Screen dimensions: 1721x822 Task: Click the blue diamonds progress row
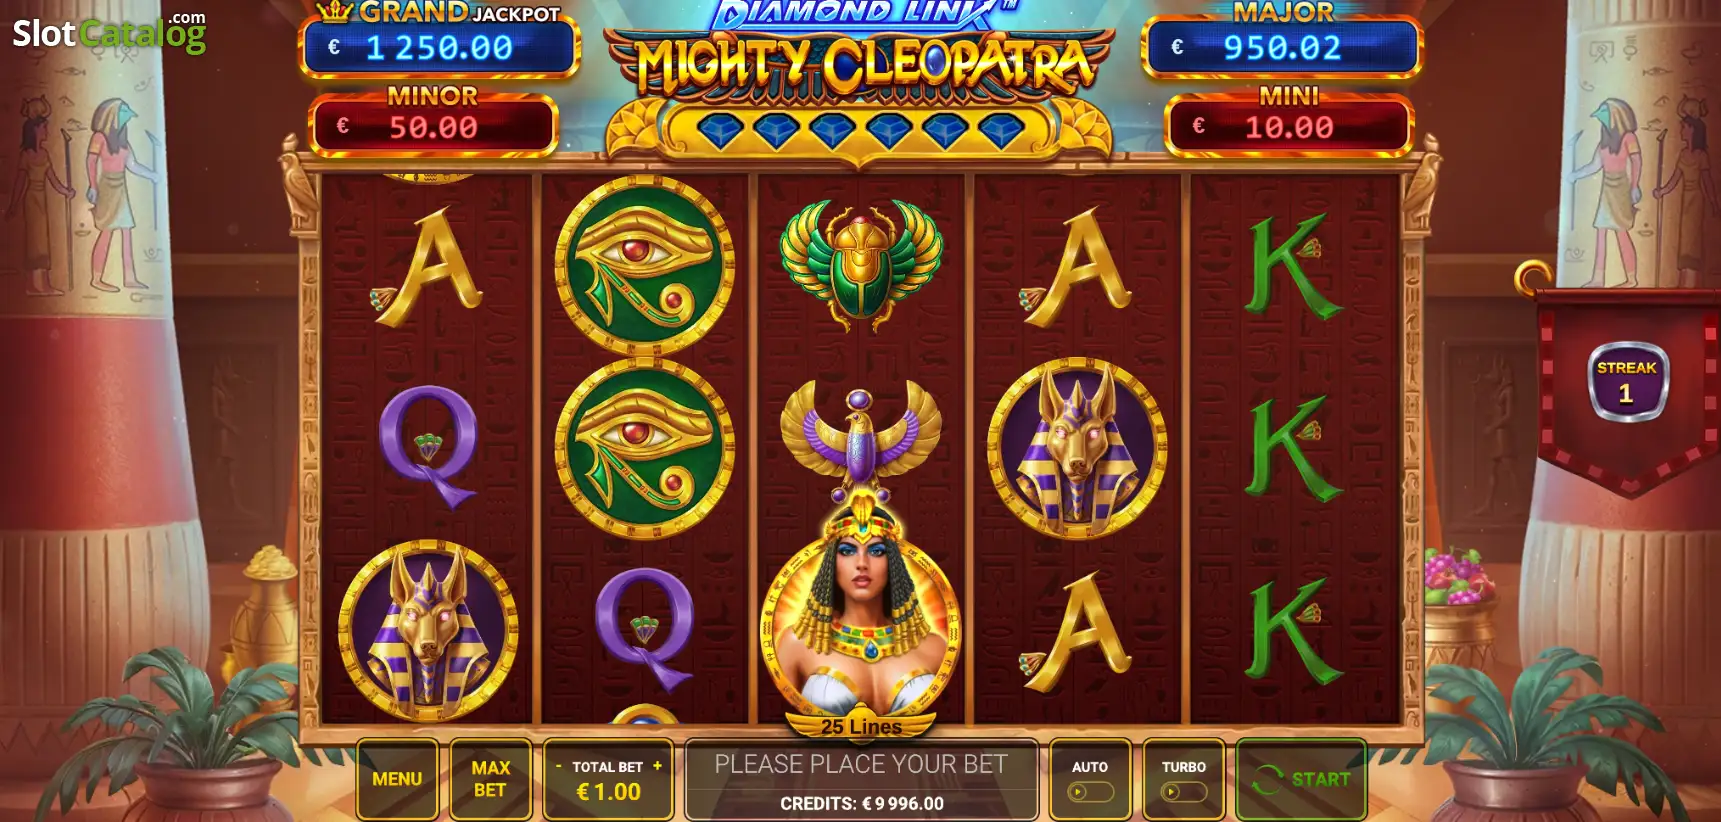(860, 130)
